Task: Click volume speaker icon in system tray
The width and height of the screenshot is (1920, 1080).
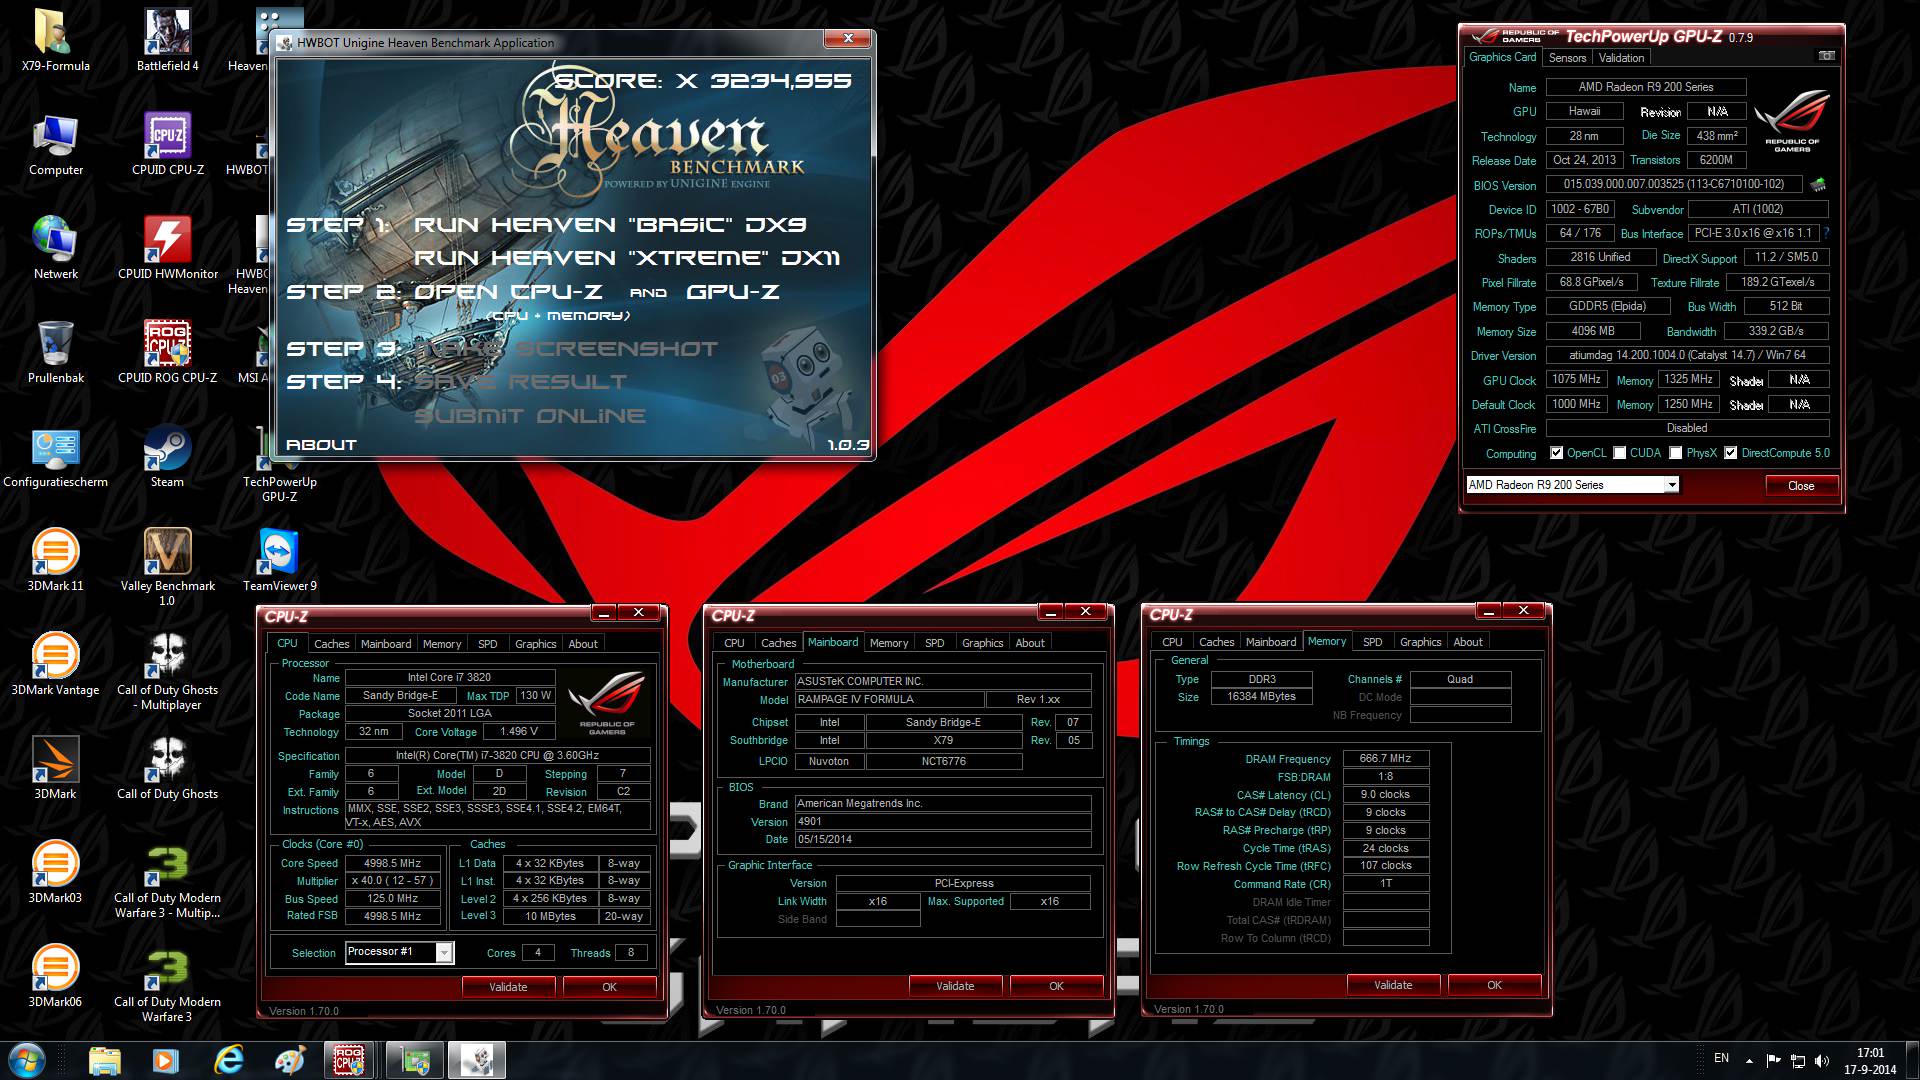Action: (x=1821, y=1060)
